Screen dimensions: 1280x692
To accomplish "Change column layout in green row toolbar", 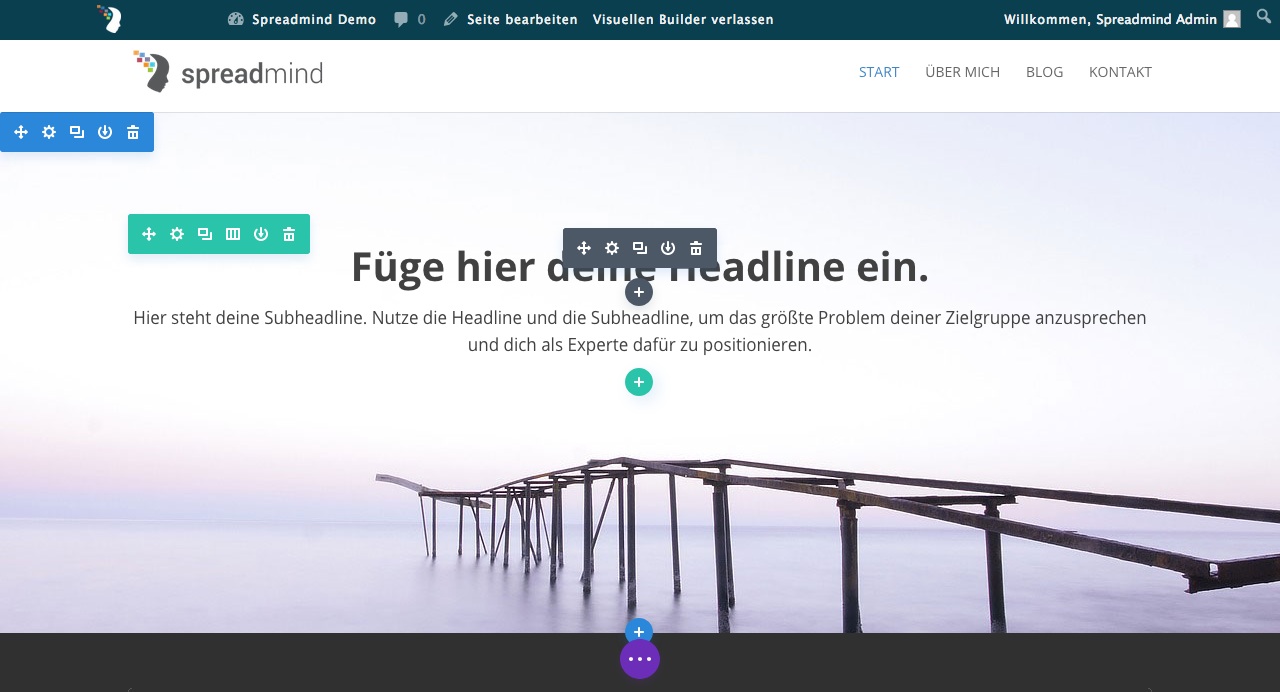I will pyautogui.click(x=233, y=234).
